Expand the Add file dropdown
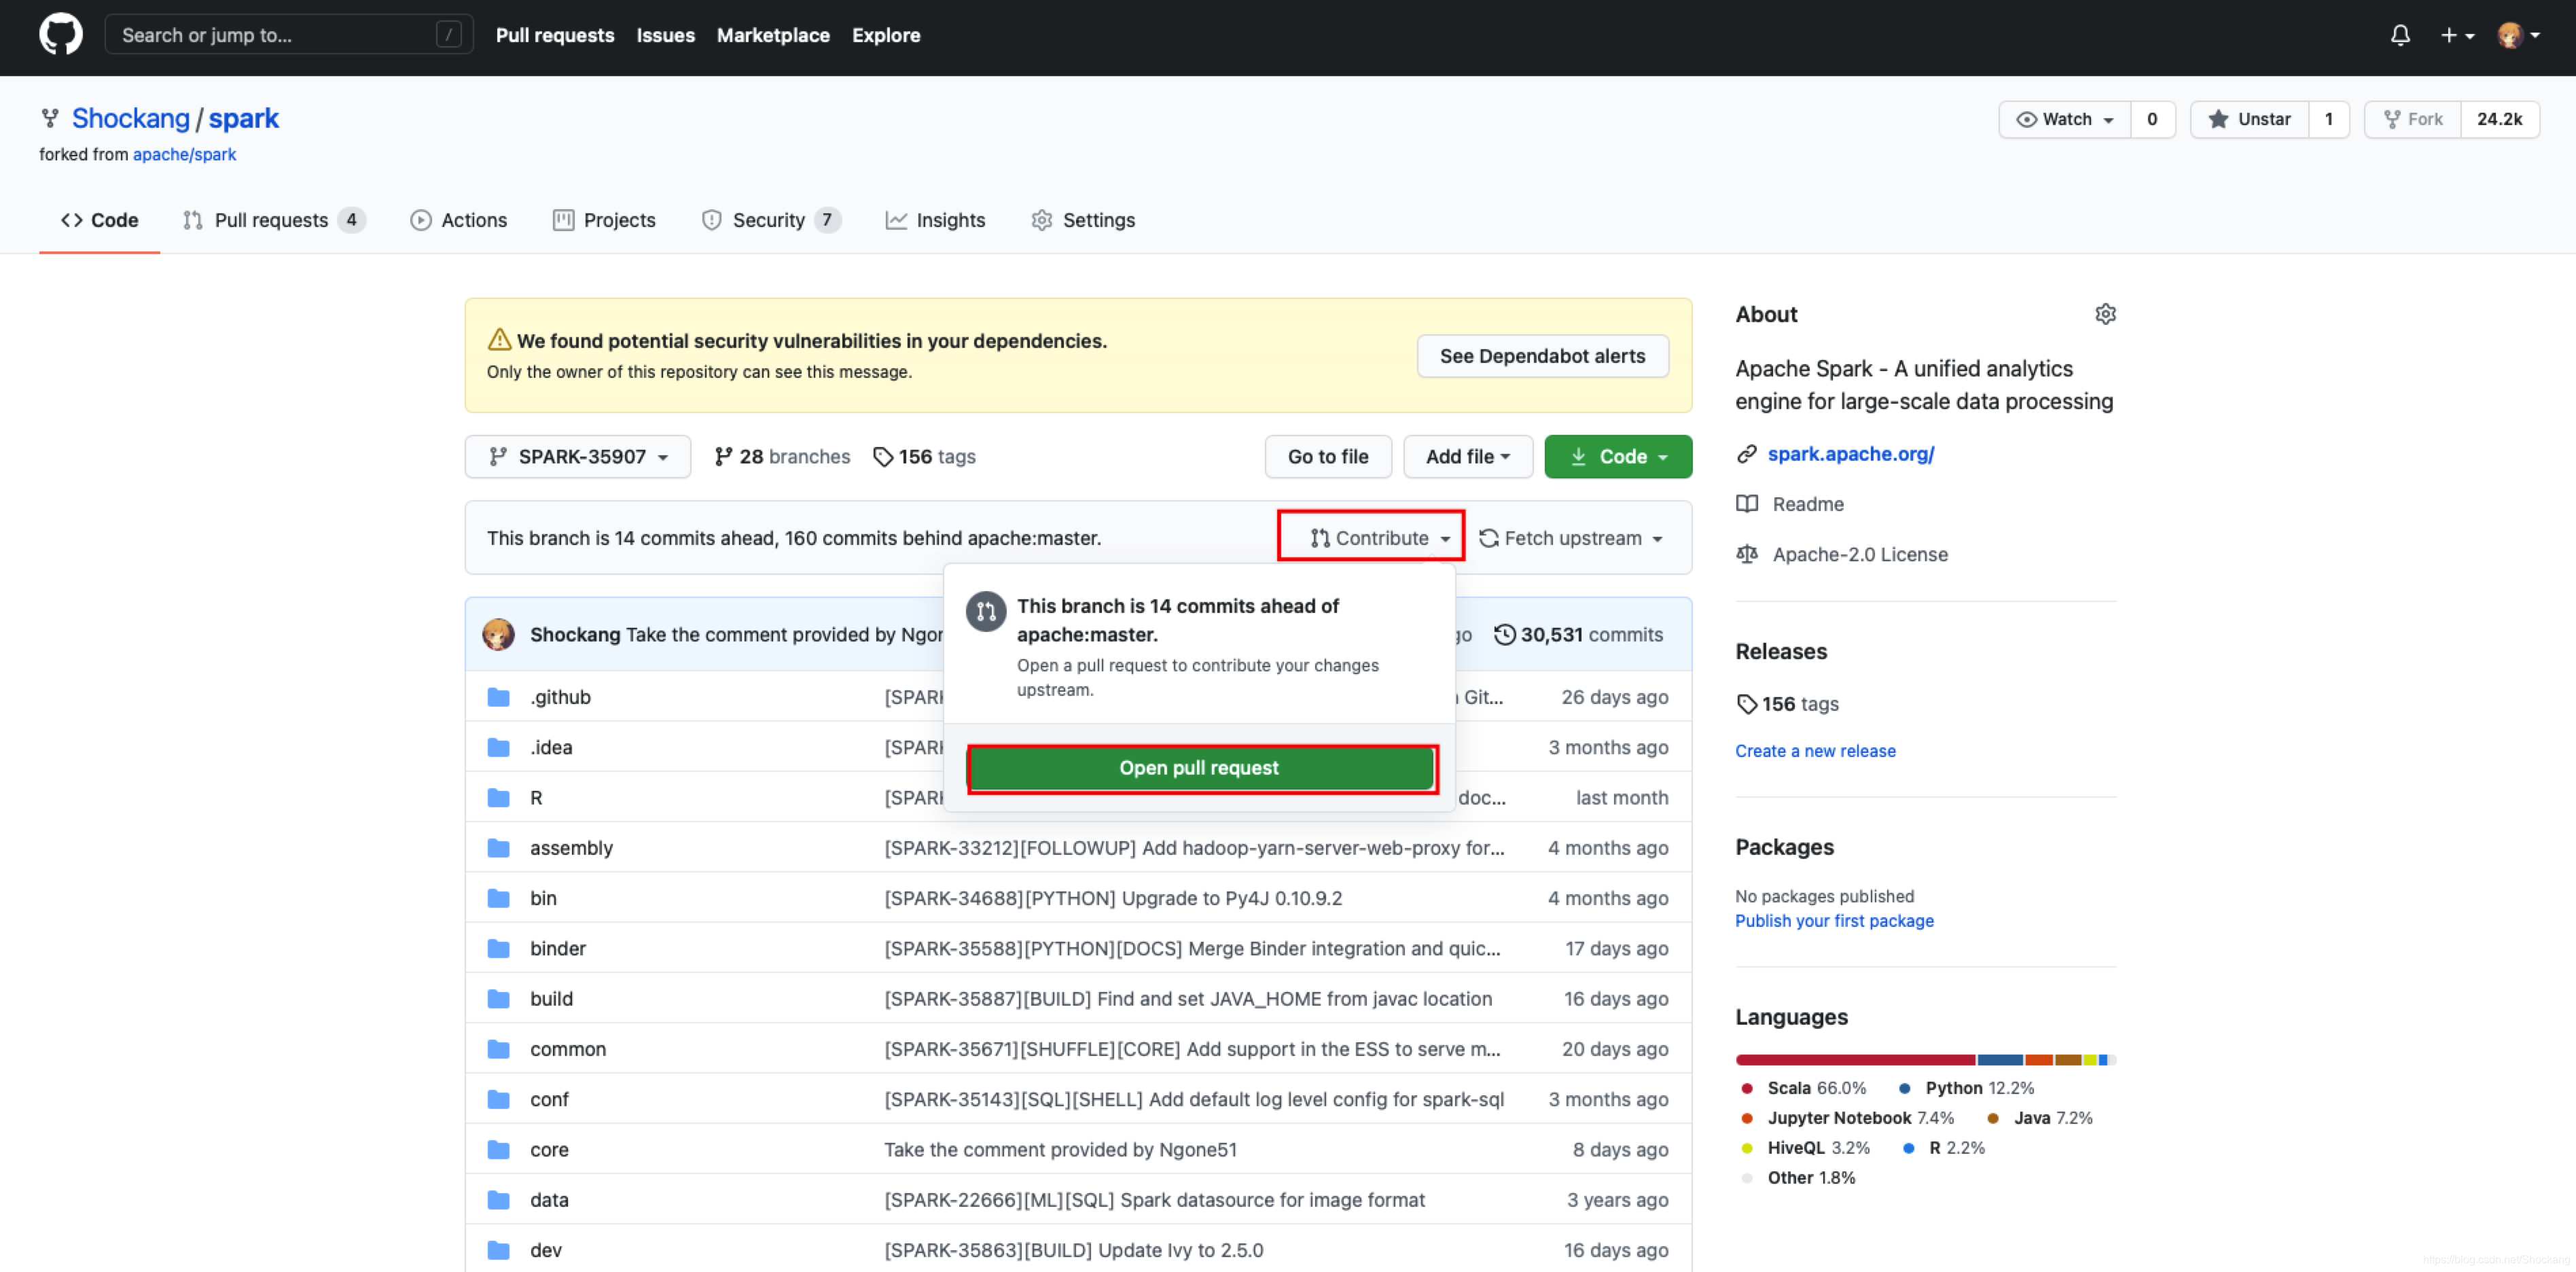The image size is (2576, 1272). coord(1467,456)
